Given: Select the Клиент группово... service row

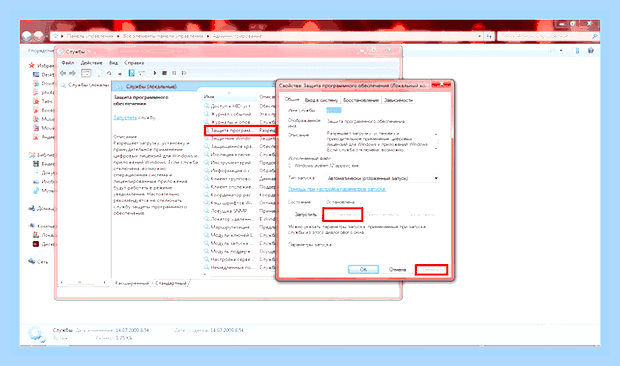Looking at the screenshot, I should [239, 179].
